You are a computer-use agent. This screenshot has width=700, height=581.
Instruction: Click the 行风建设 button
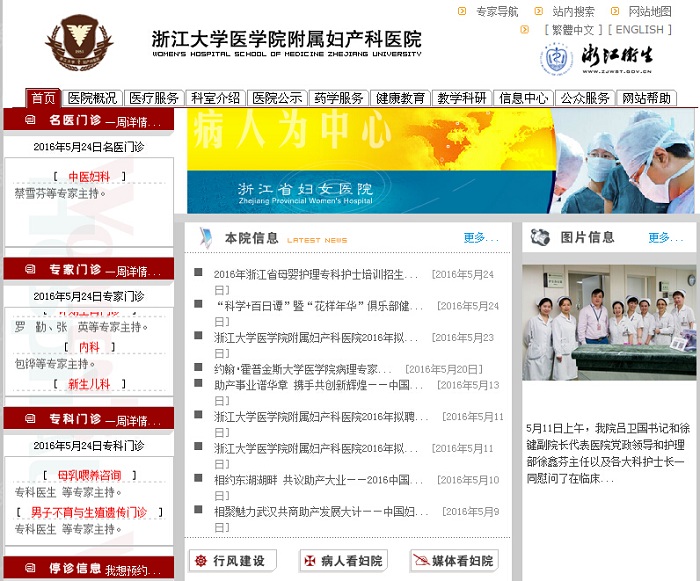233,560
